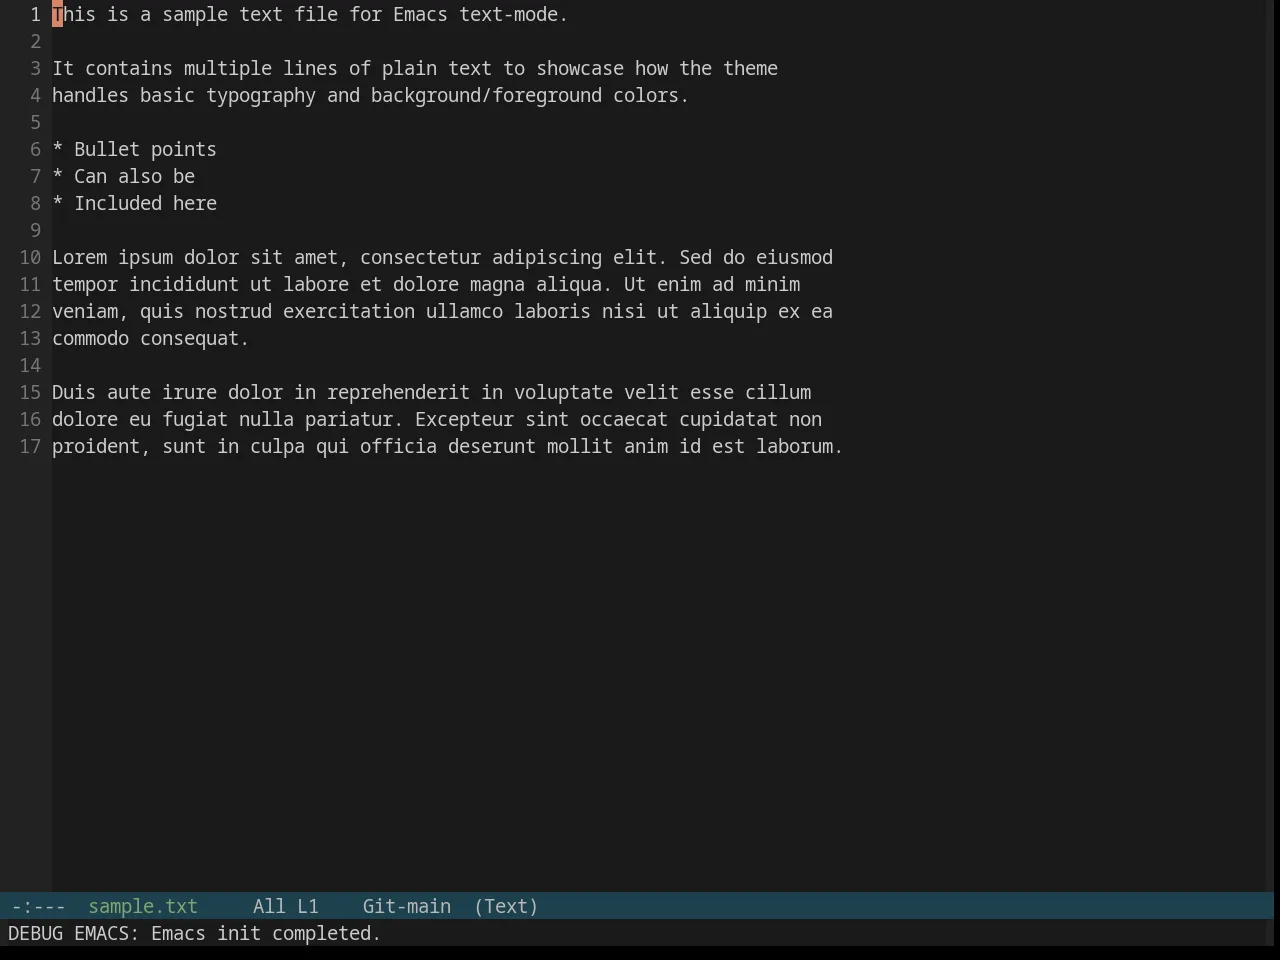Click the word 'cupidatat' in line 16
The image size is (1280, 960).
pos(728,419)
